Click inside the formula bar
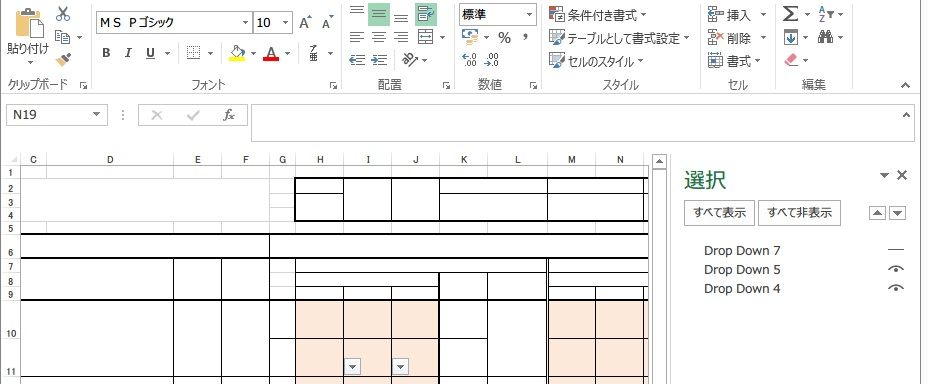The height and width of the screenshot is (388, 928). click(582, 123)
